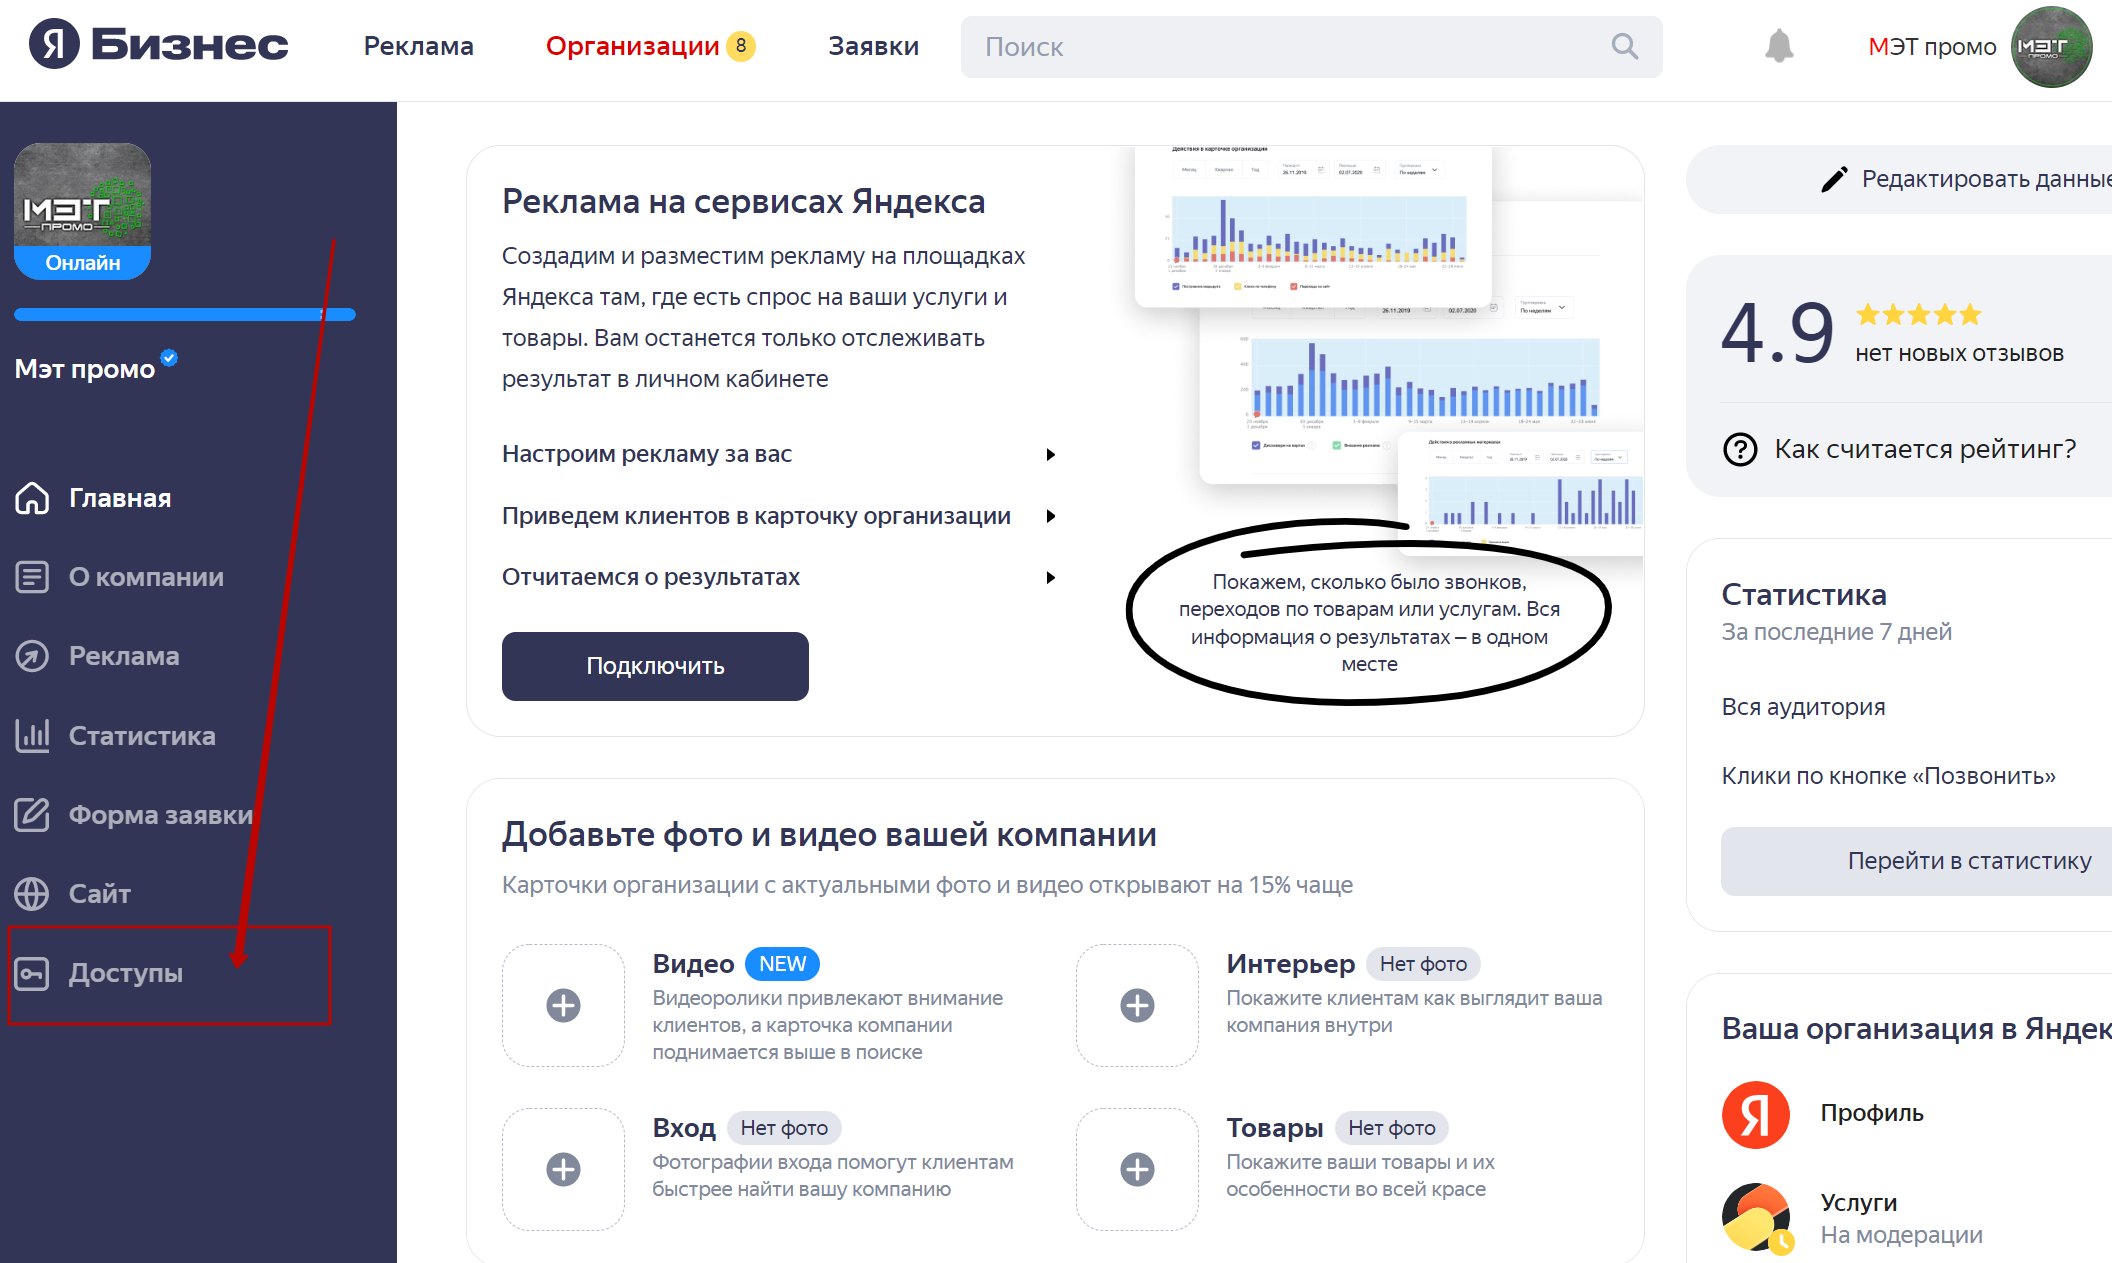Click the Подключить button
This screenshot has width=2112, height=1263.
pyautogui.click(x=655, y=666)
